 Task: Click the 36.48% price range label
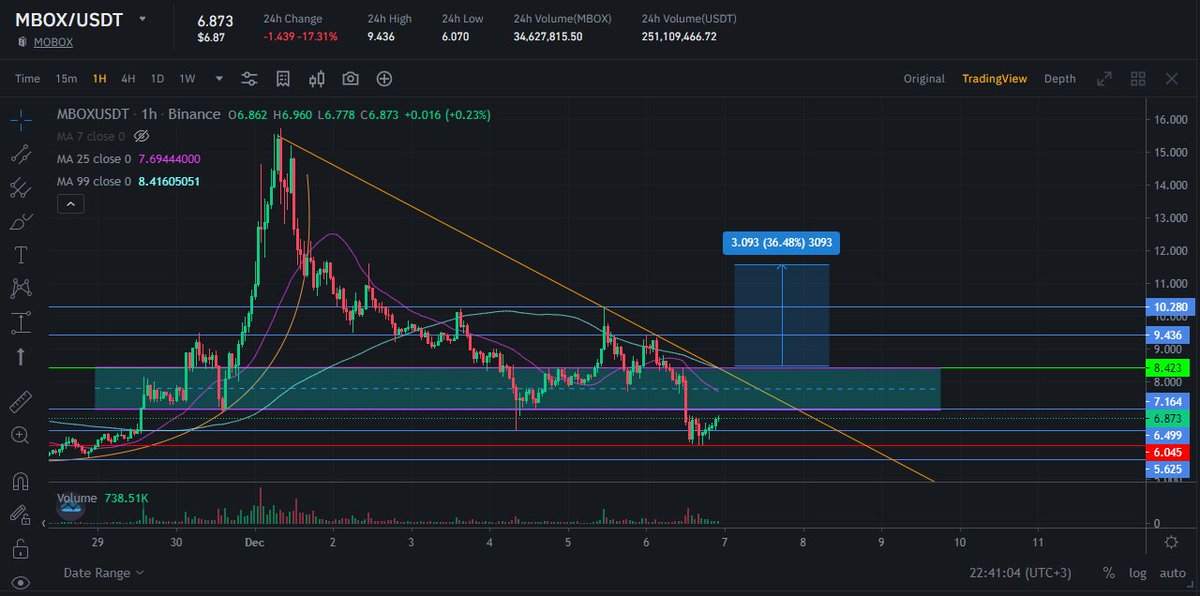[782, 241]
